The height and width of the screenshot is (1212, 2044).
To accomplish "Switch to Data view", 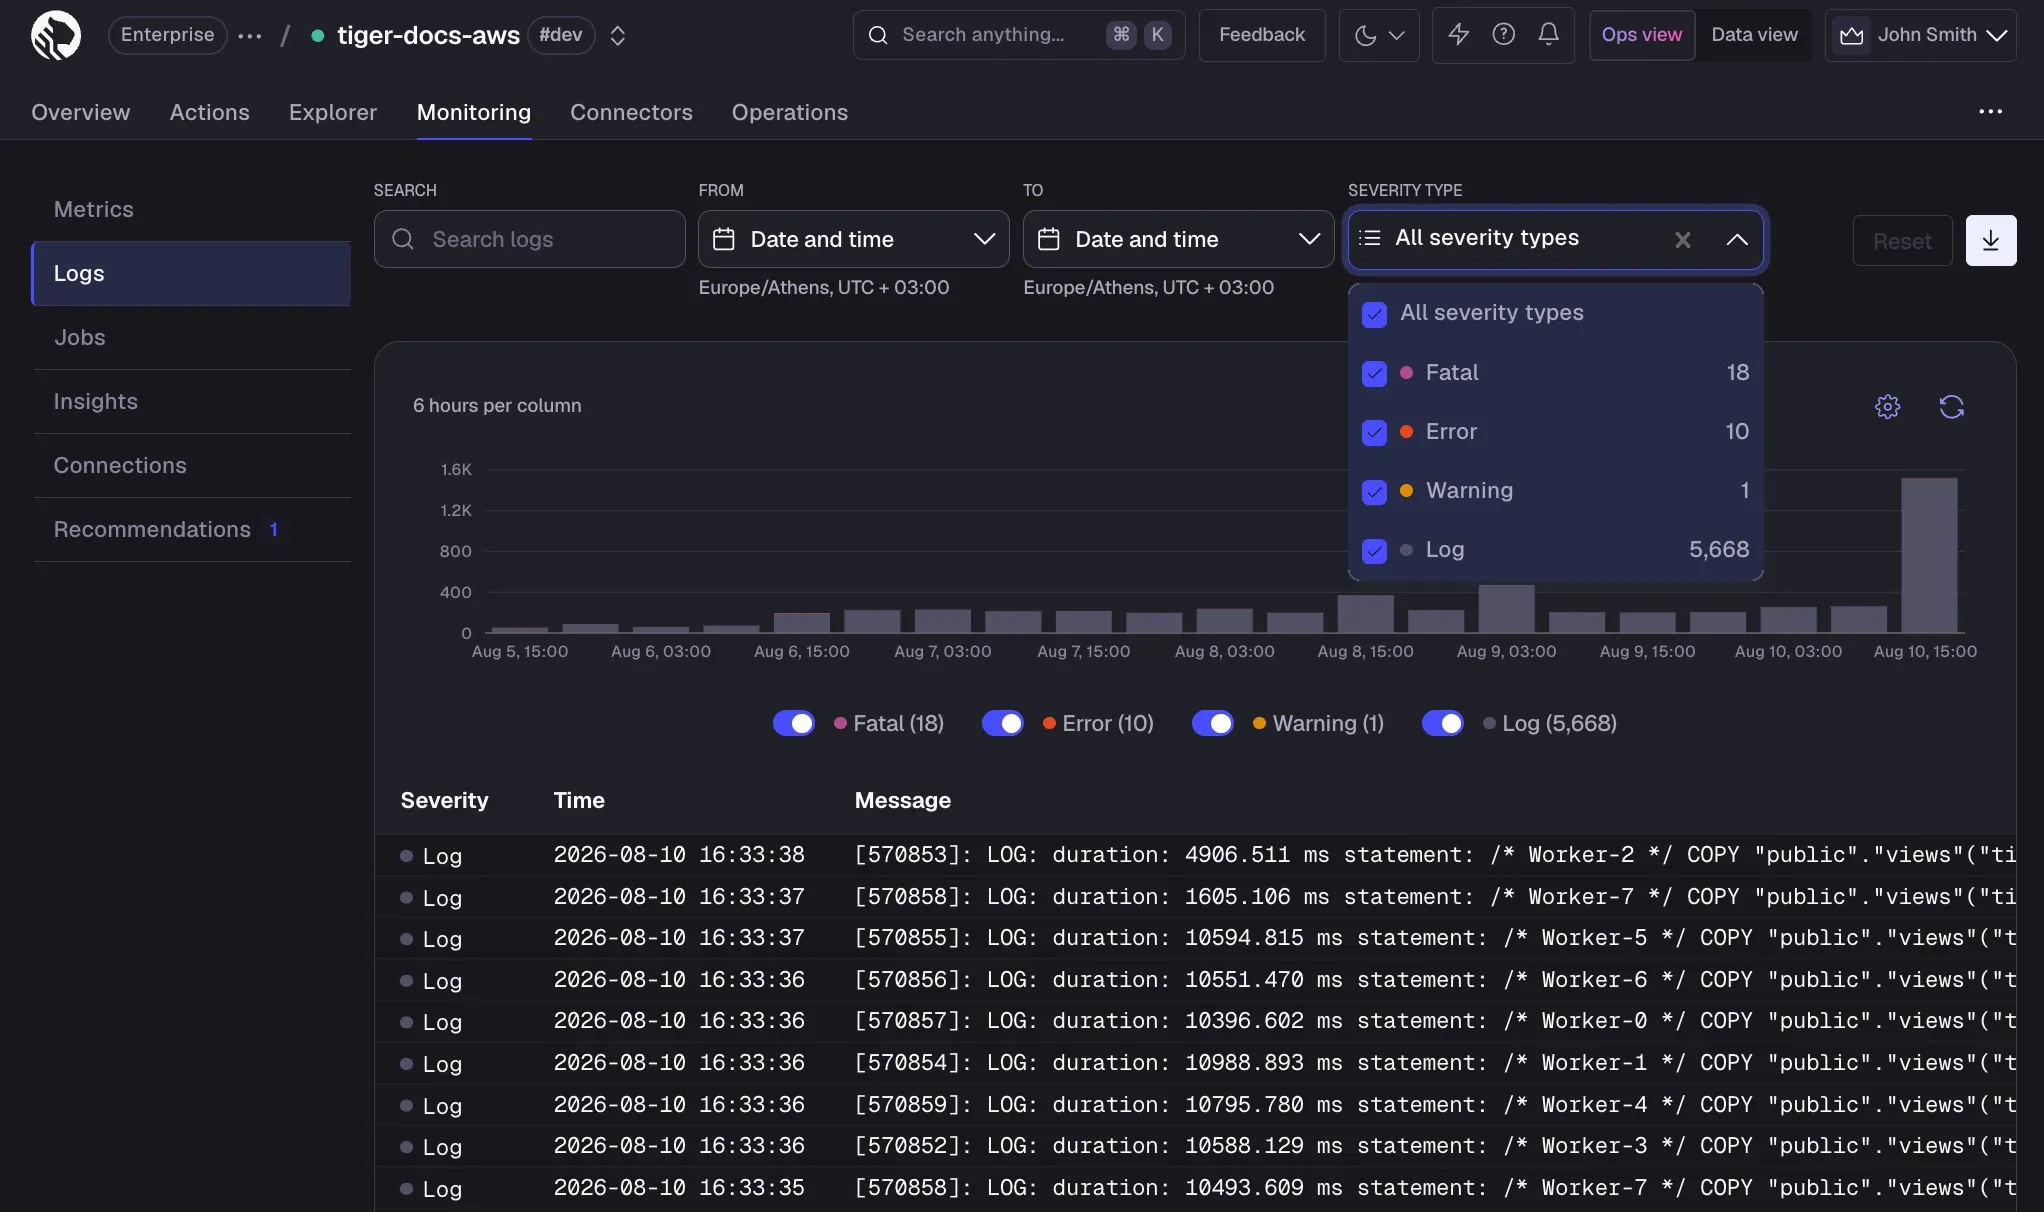I will point(1754,35).
